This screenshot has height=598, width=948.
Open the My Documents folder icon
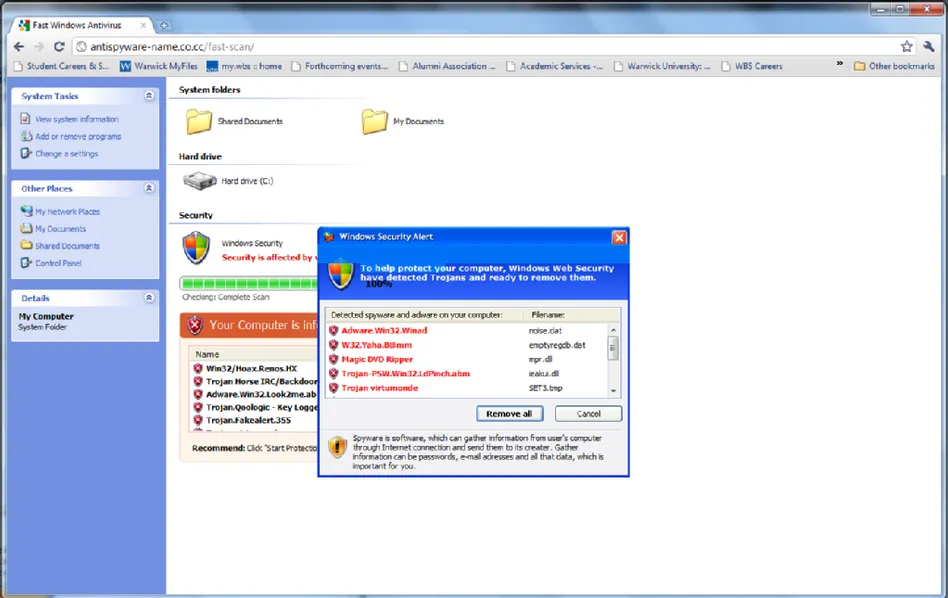click(374, 121)
